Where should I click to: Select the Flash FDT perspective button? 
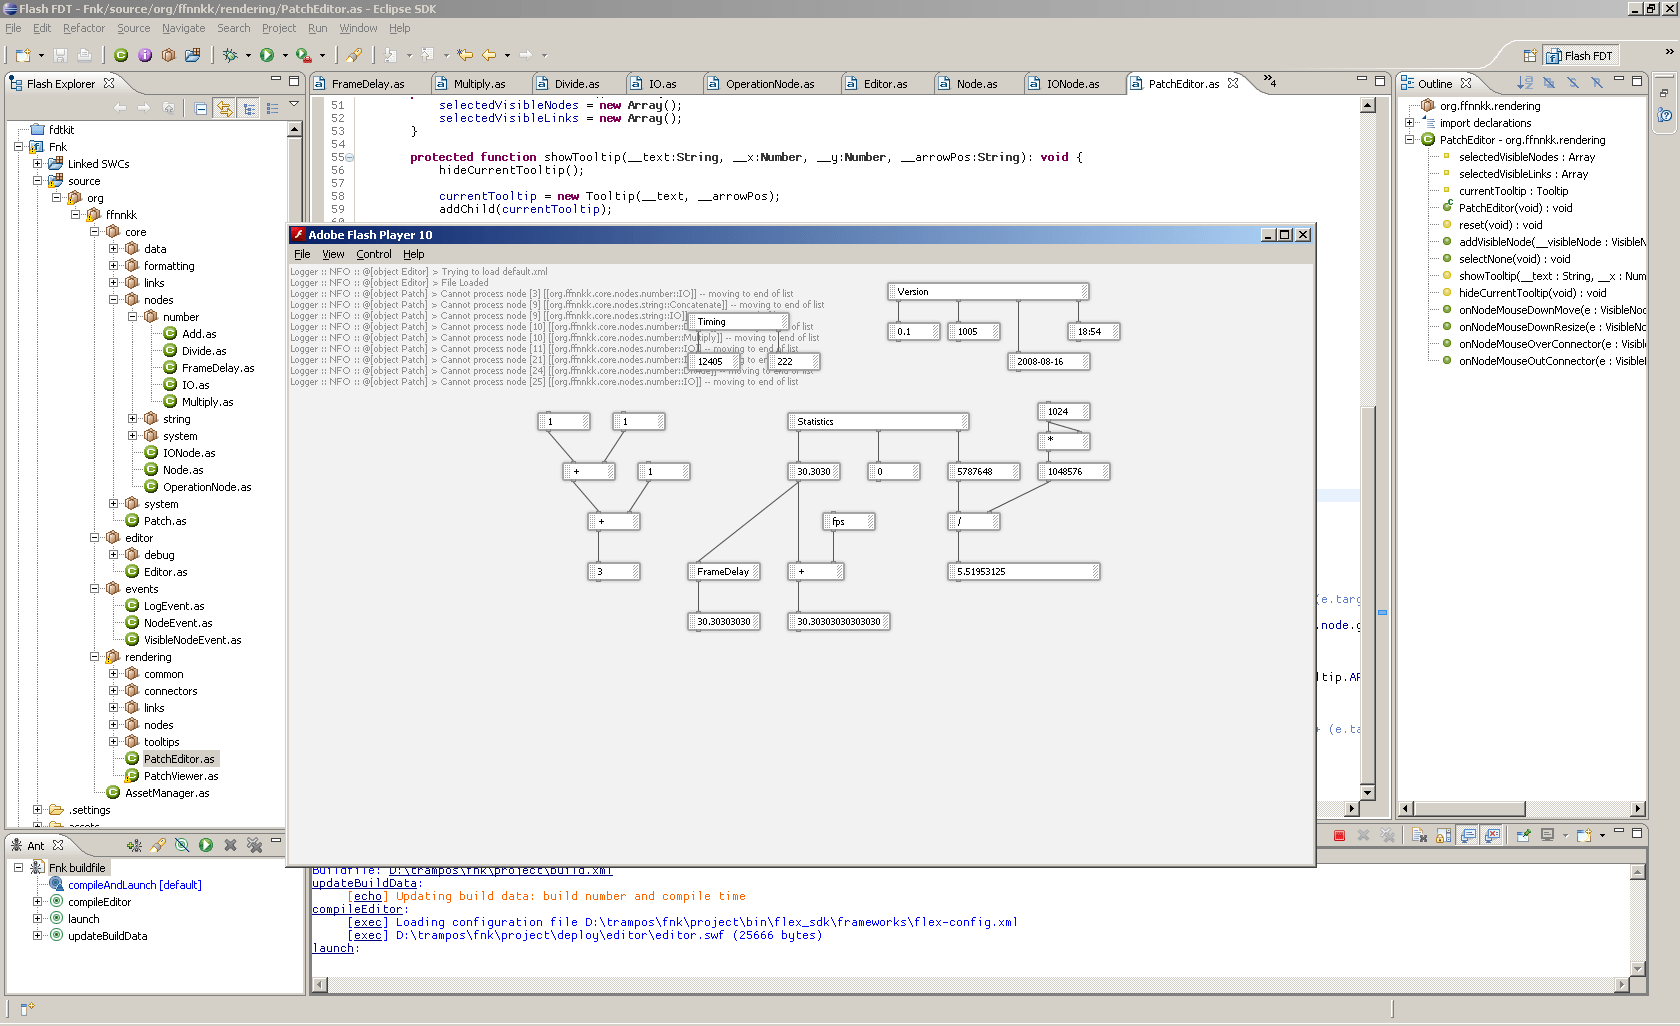[1580, 56]
